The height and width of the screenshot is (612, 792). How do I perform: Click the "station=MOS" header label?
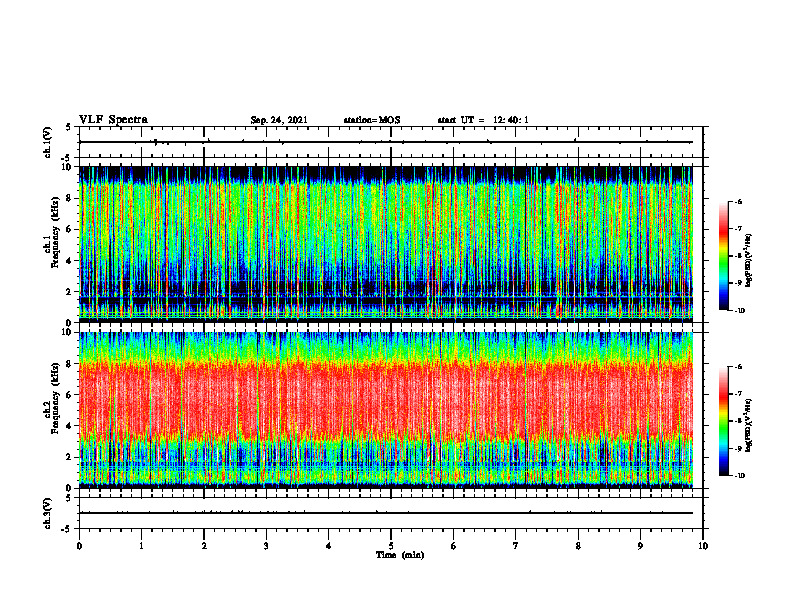pyautogui.click(x=372, y=120)
